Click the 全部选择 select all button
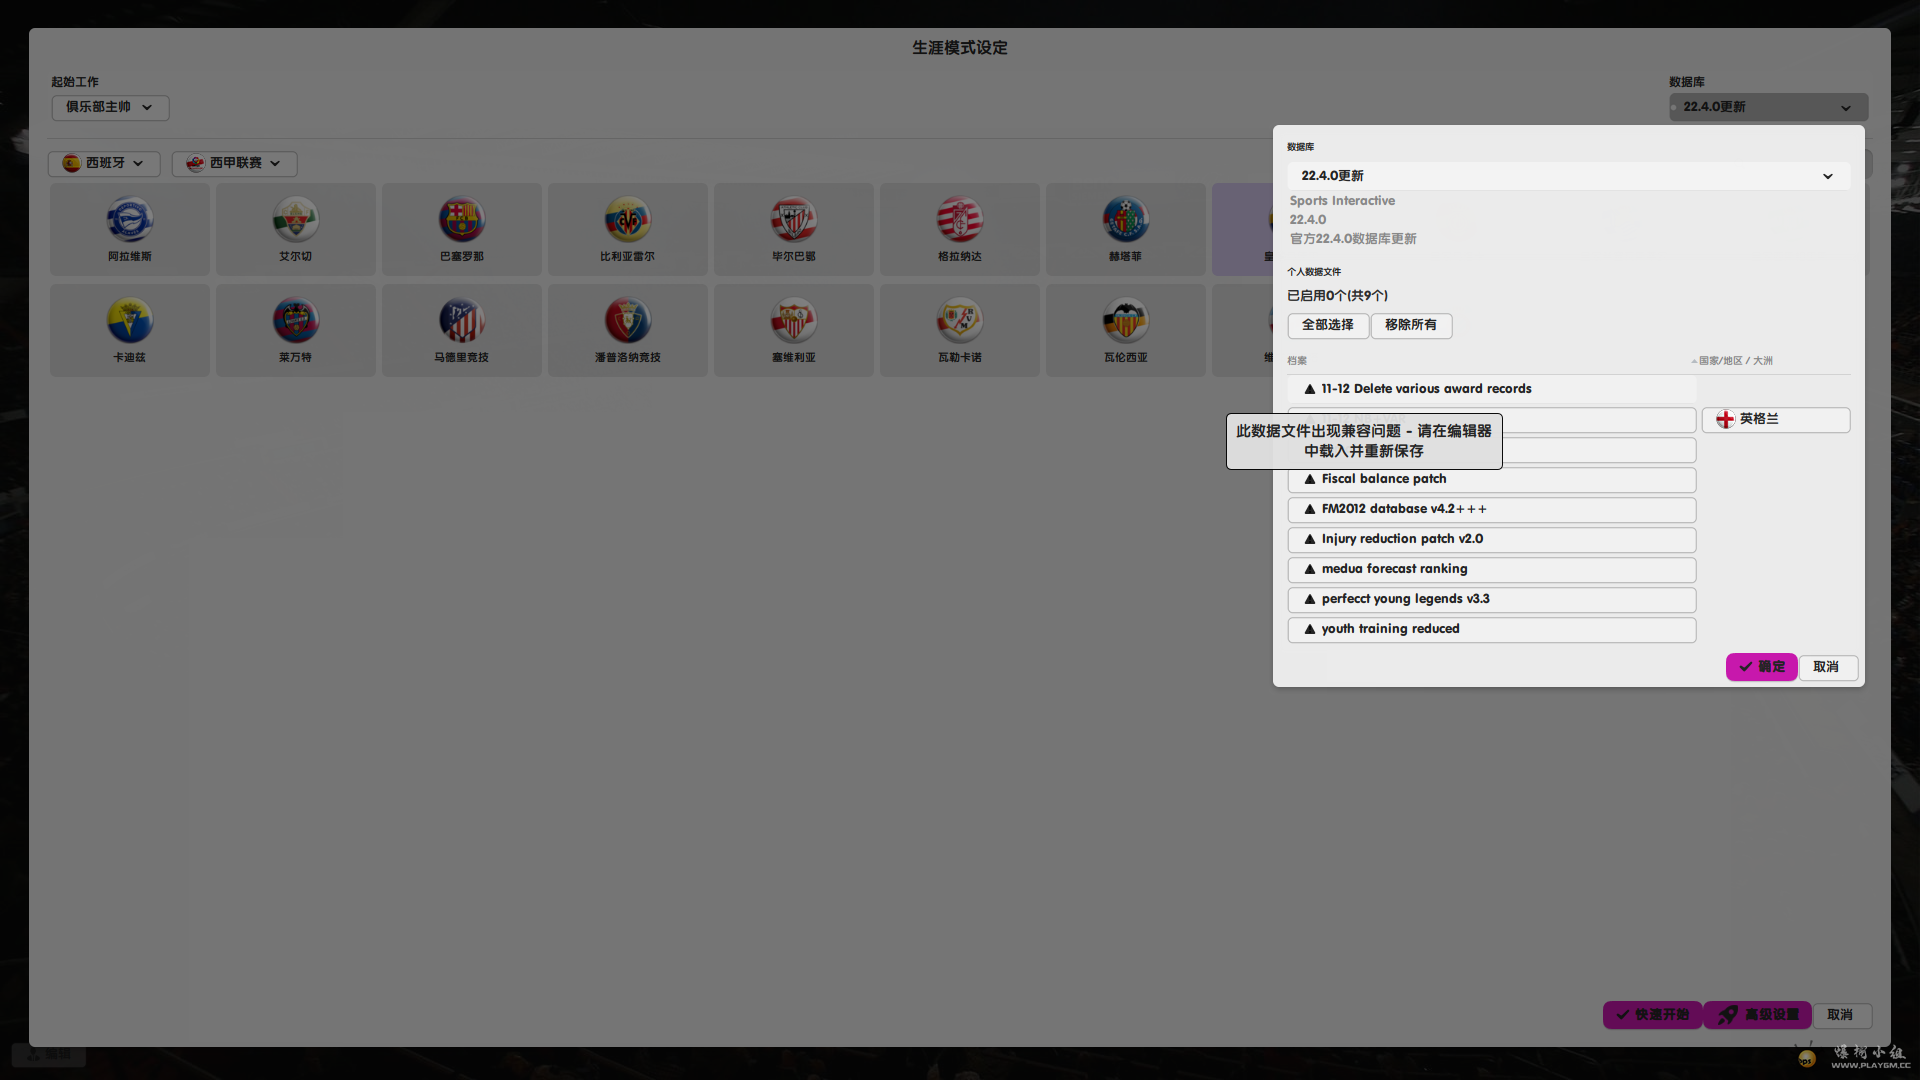The image size is (1920, 1080). tap(1327, 325)
